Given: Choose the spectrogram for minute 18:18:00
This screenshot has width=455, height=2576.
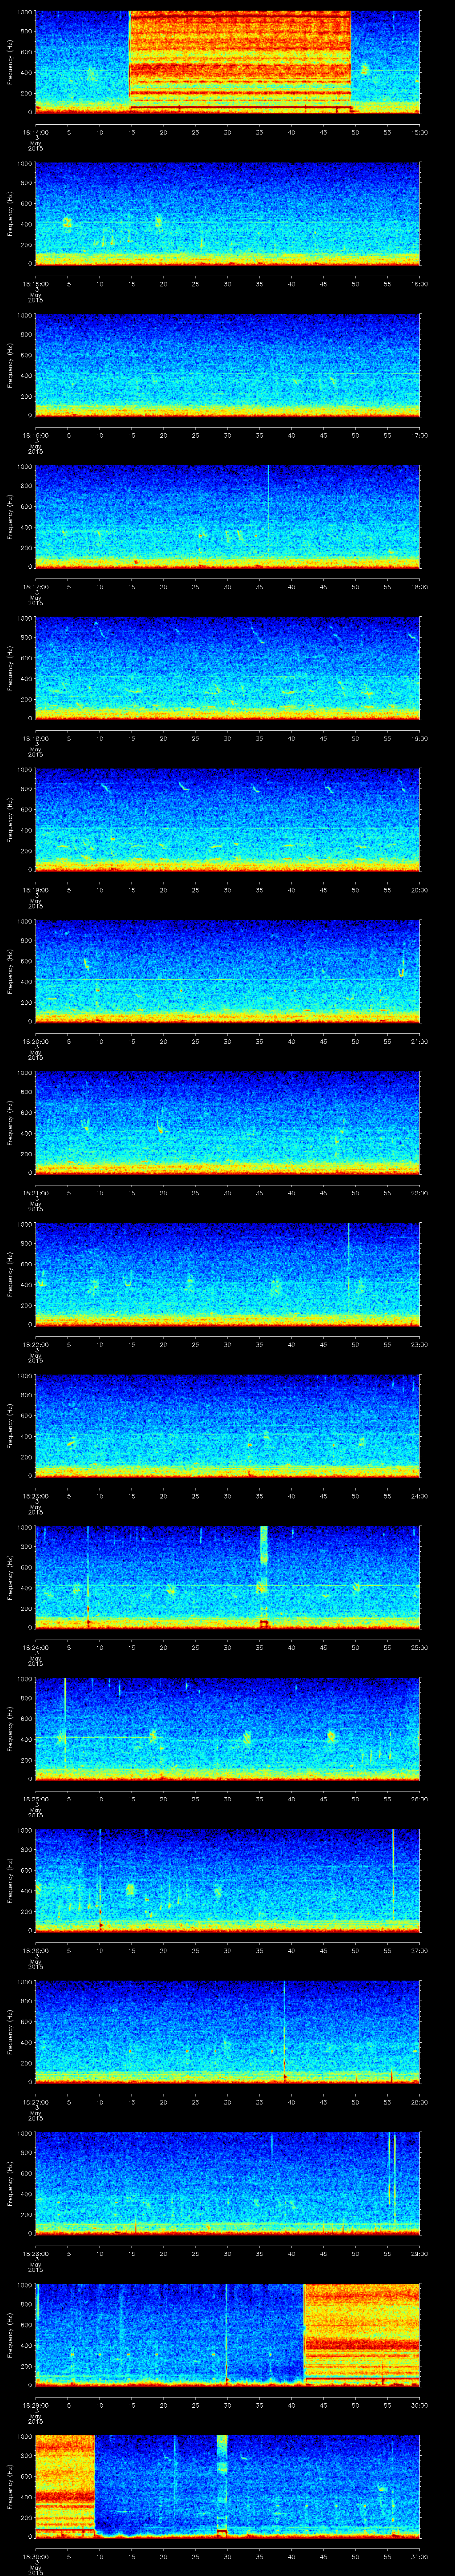Looking at the screenshot, I should point(228,668).
